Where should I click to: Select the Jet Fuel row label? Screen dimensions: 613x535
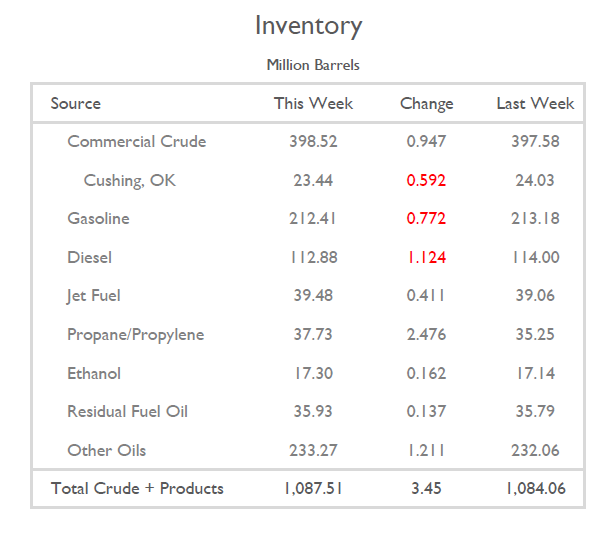(93, 295)
